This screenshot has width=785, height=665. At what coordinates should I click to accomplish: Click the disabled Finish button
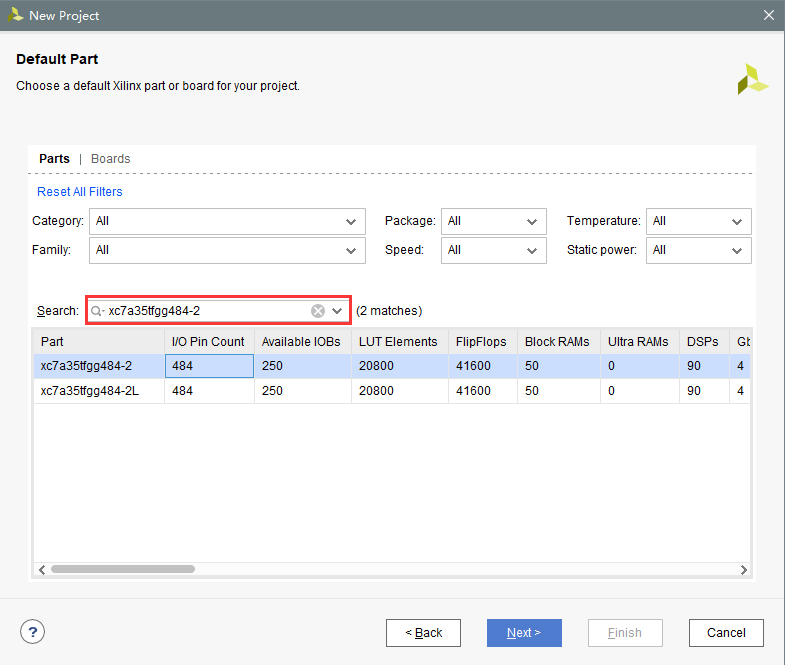(x=625, y=633)
